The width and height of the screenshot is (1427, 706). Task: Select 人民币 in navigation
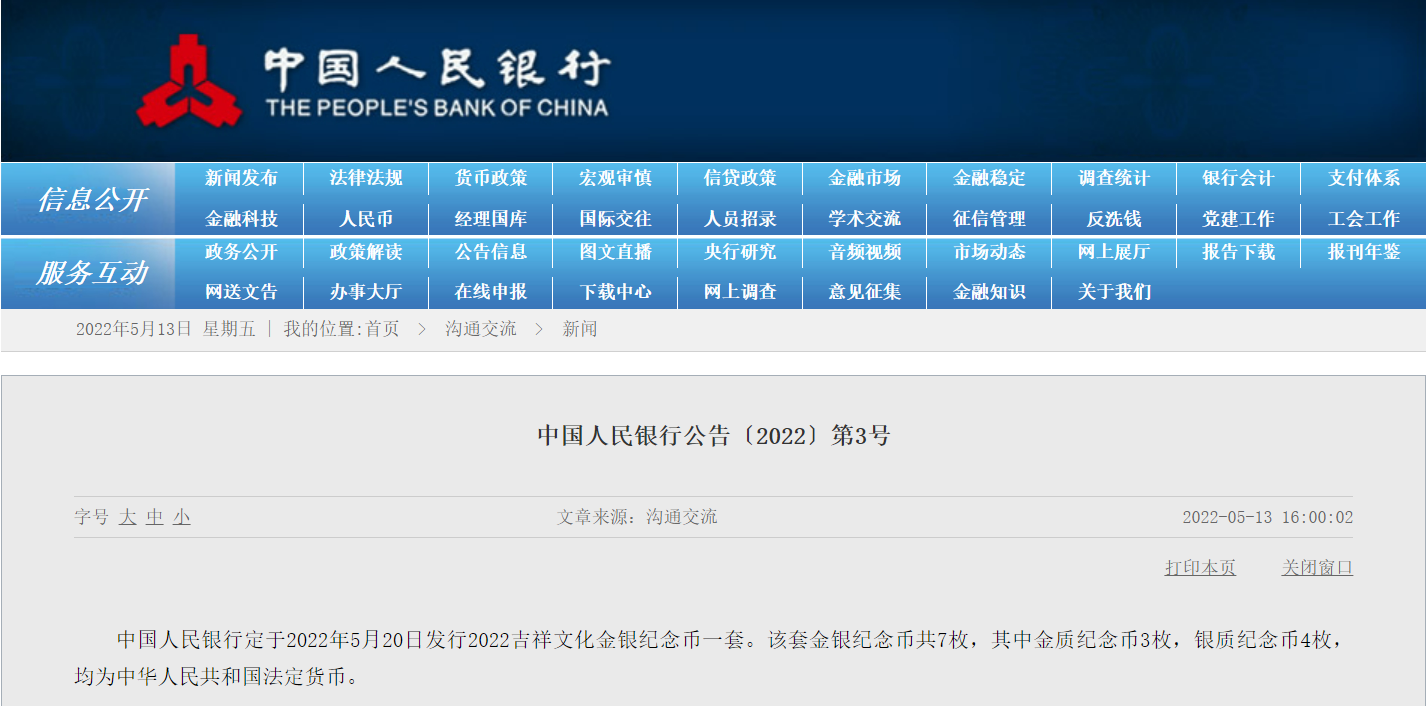366,218
